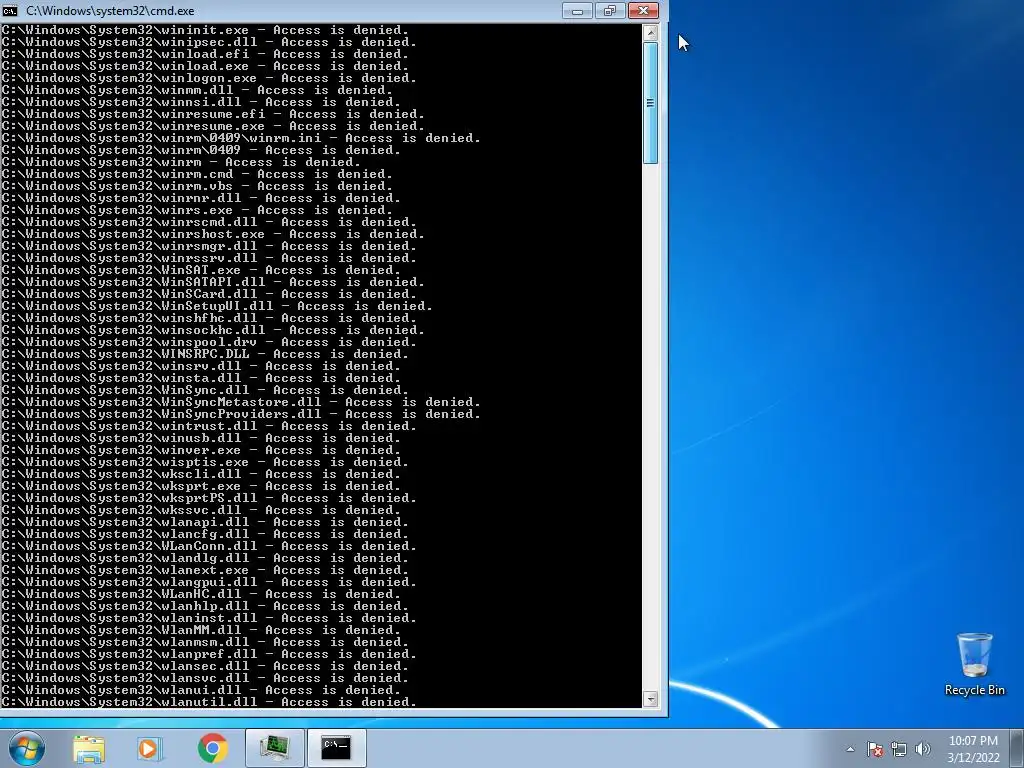Image resolution: width=1024 pixels, height=768 pixels.
Task: Open Google Chrome from the taskbar
Action: [x=213, y=748]
